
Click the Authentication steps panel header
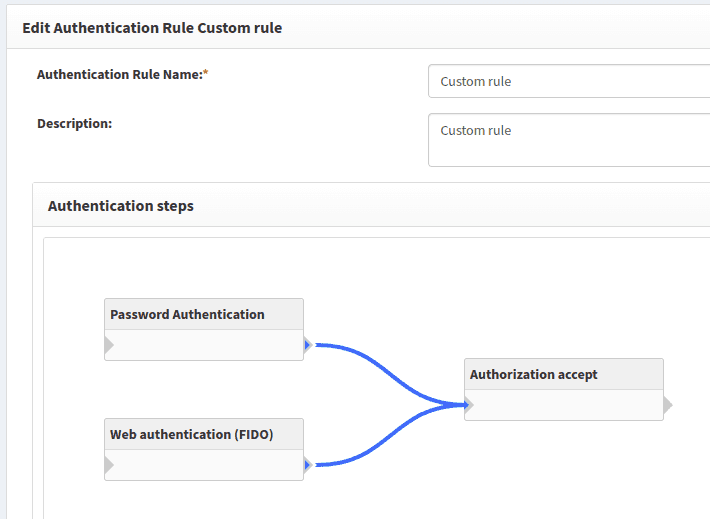pos(121,206)
